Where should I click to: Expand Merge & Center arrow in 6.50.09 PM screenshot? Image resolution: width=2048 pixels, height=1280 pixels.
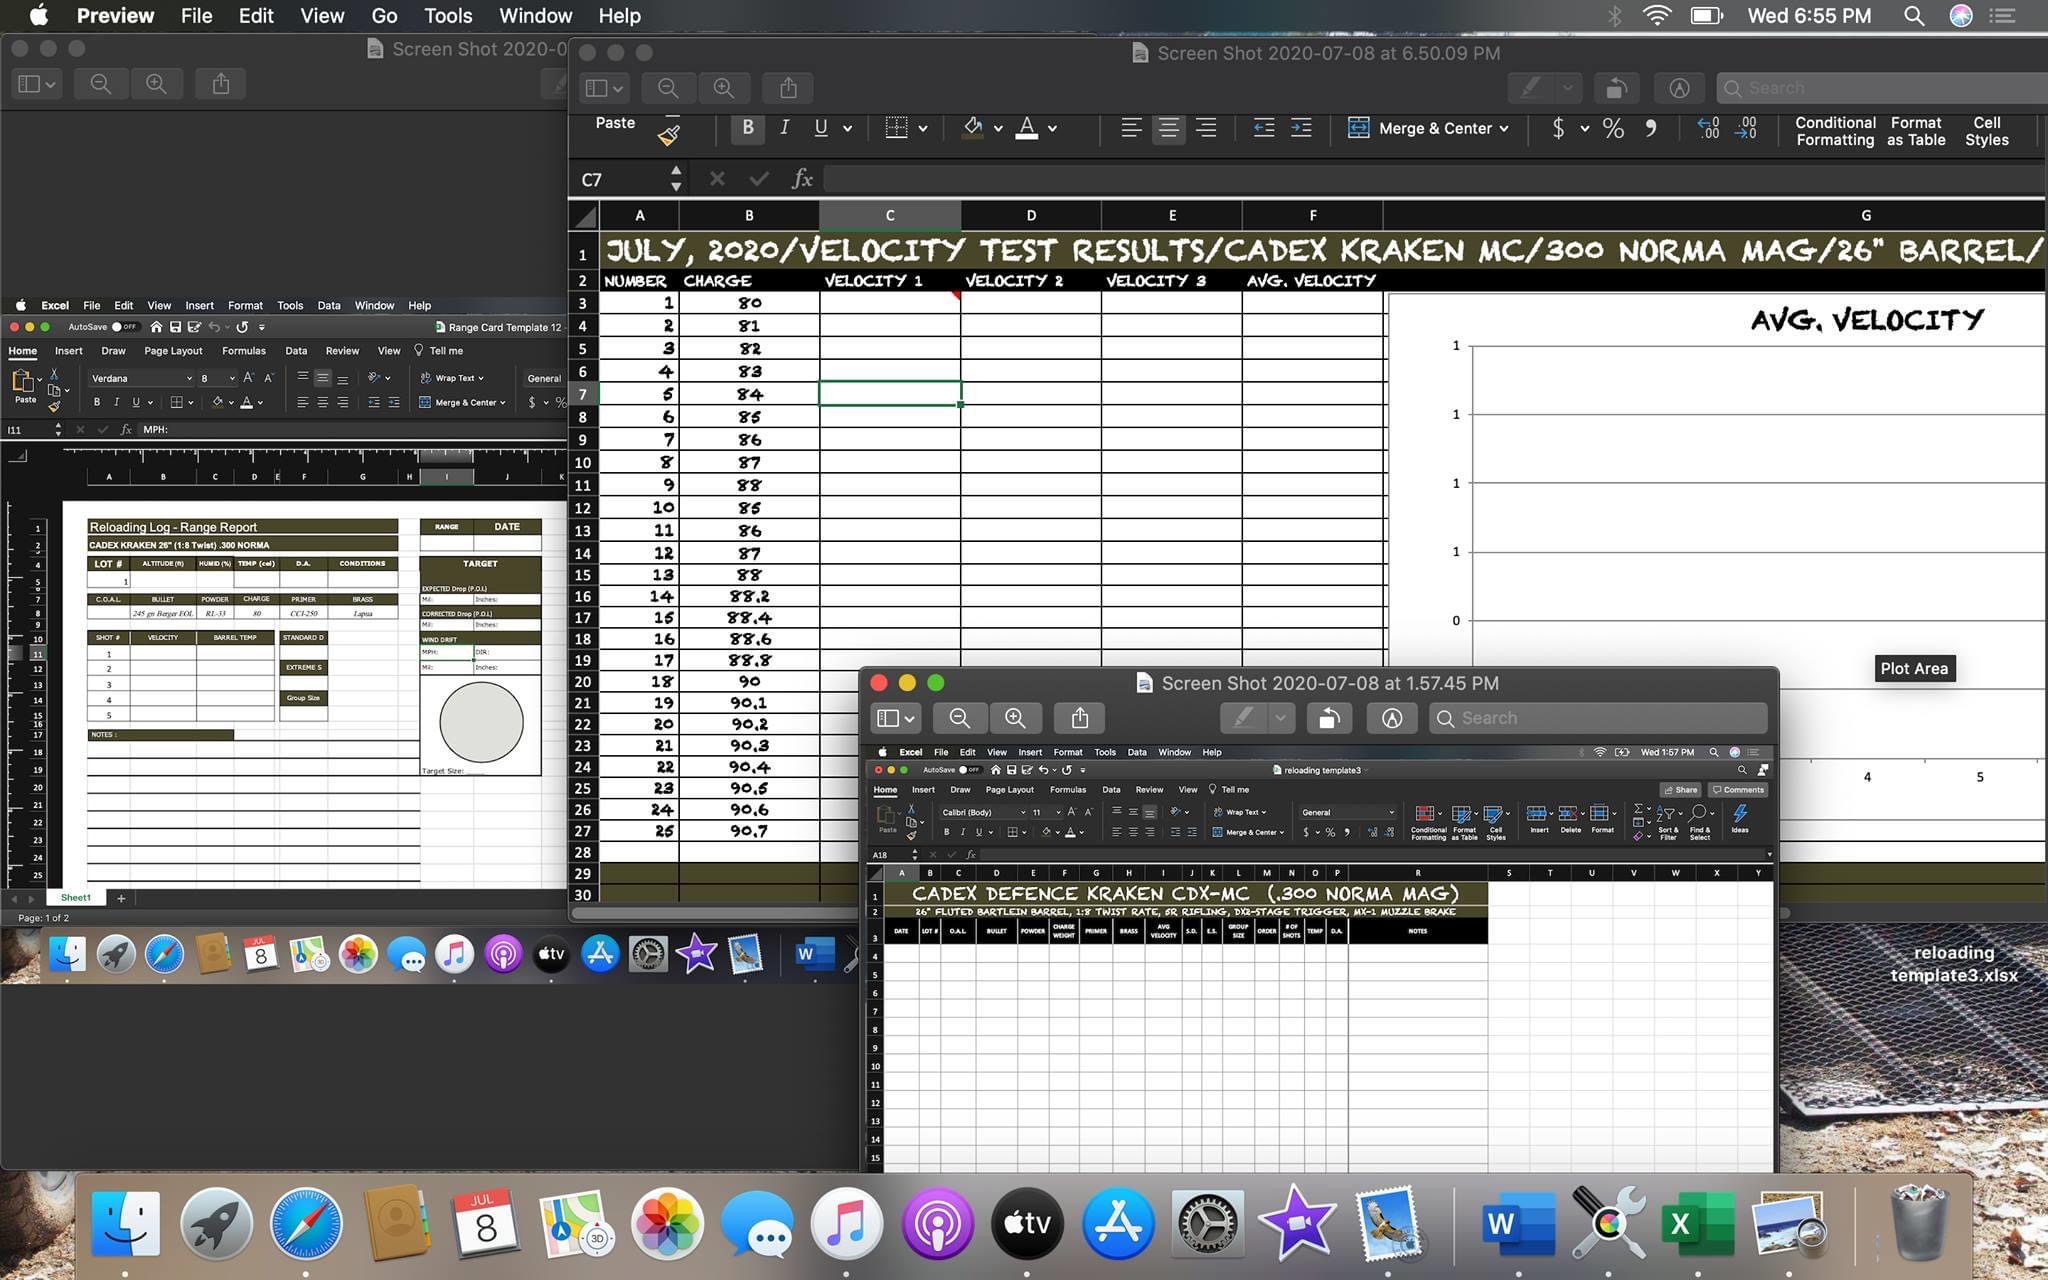[x=1503, y=128]
